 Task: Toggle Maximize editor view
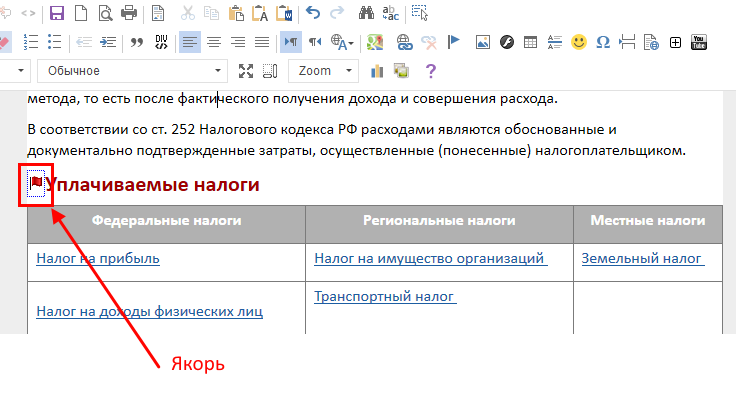(x=245, y=71)
